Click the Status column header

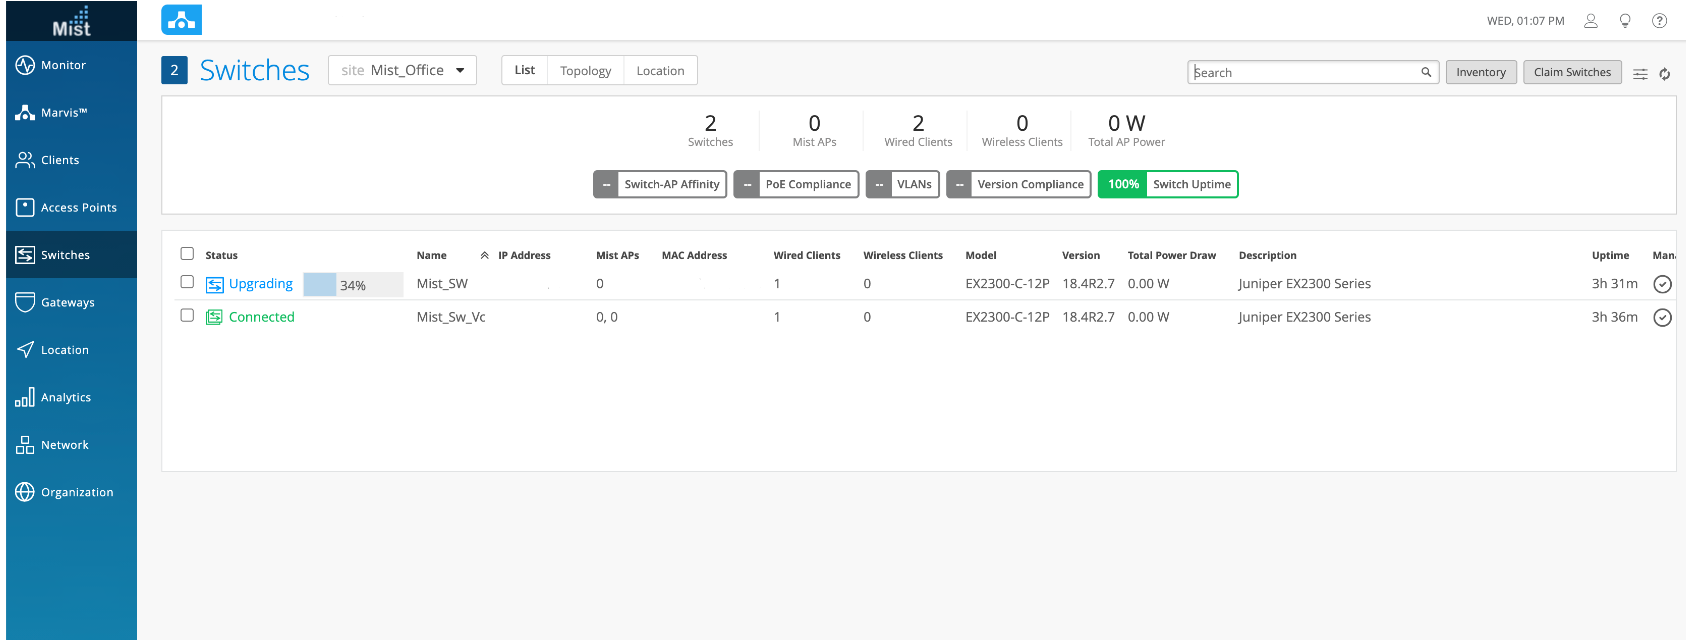click(x=222, y=256)
